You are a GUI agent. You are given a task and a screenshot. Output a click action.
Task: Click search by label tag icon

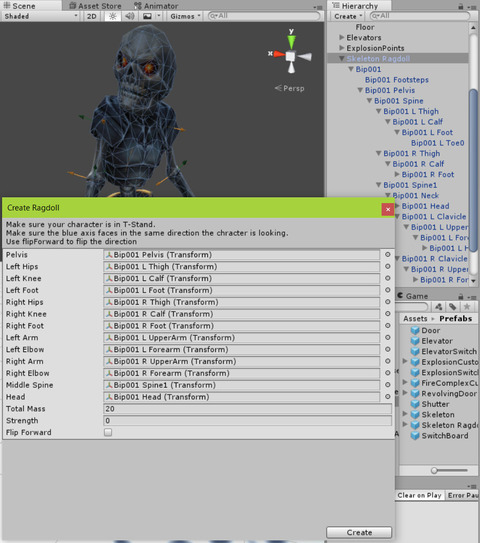tap(452, 307)
